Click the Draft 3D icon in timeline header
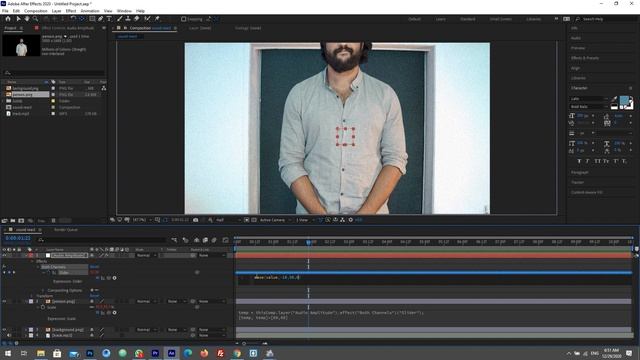This screenshot has height=360, width=640. [x=186, y=240]
